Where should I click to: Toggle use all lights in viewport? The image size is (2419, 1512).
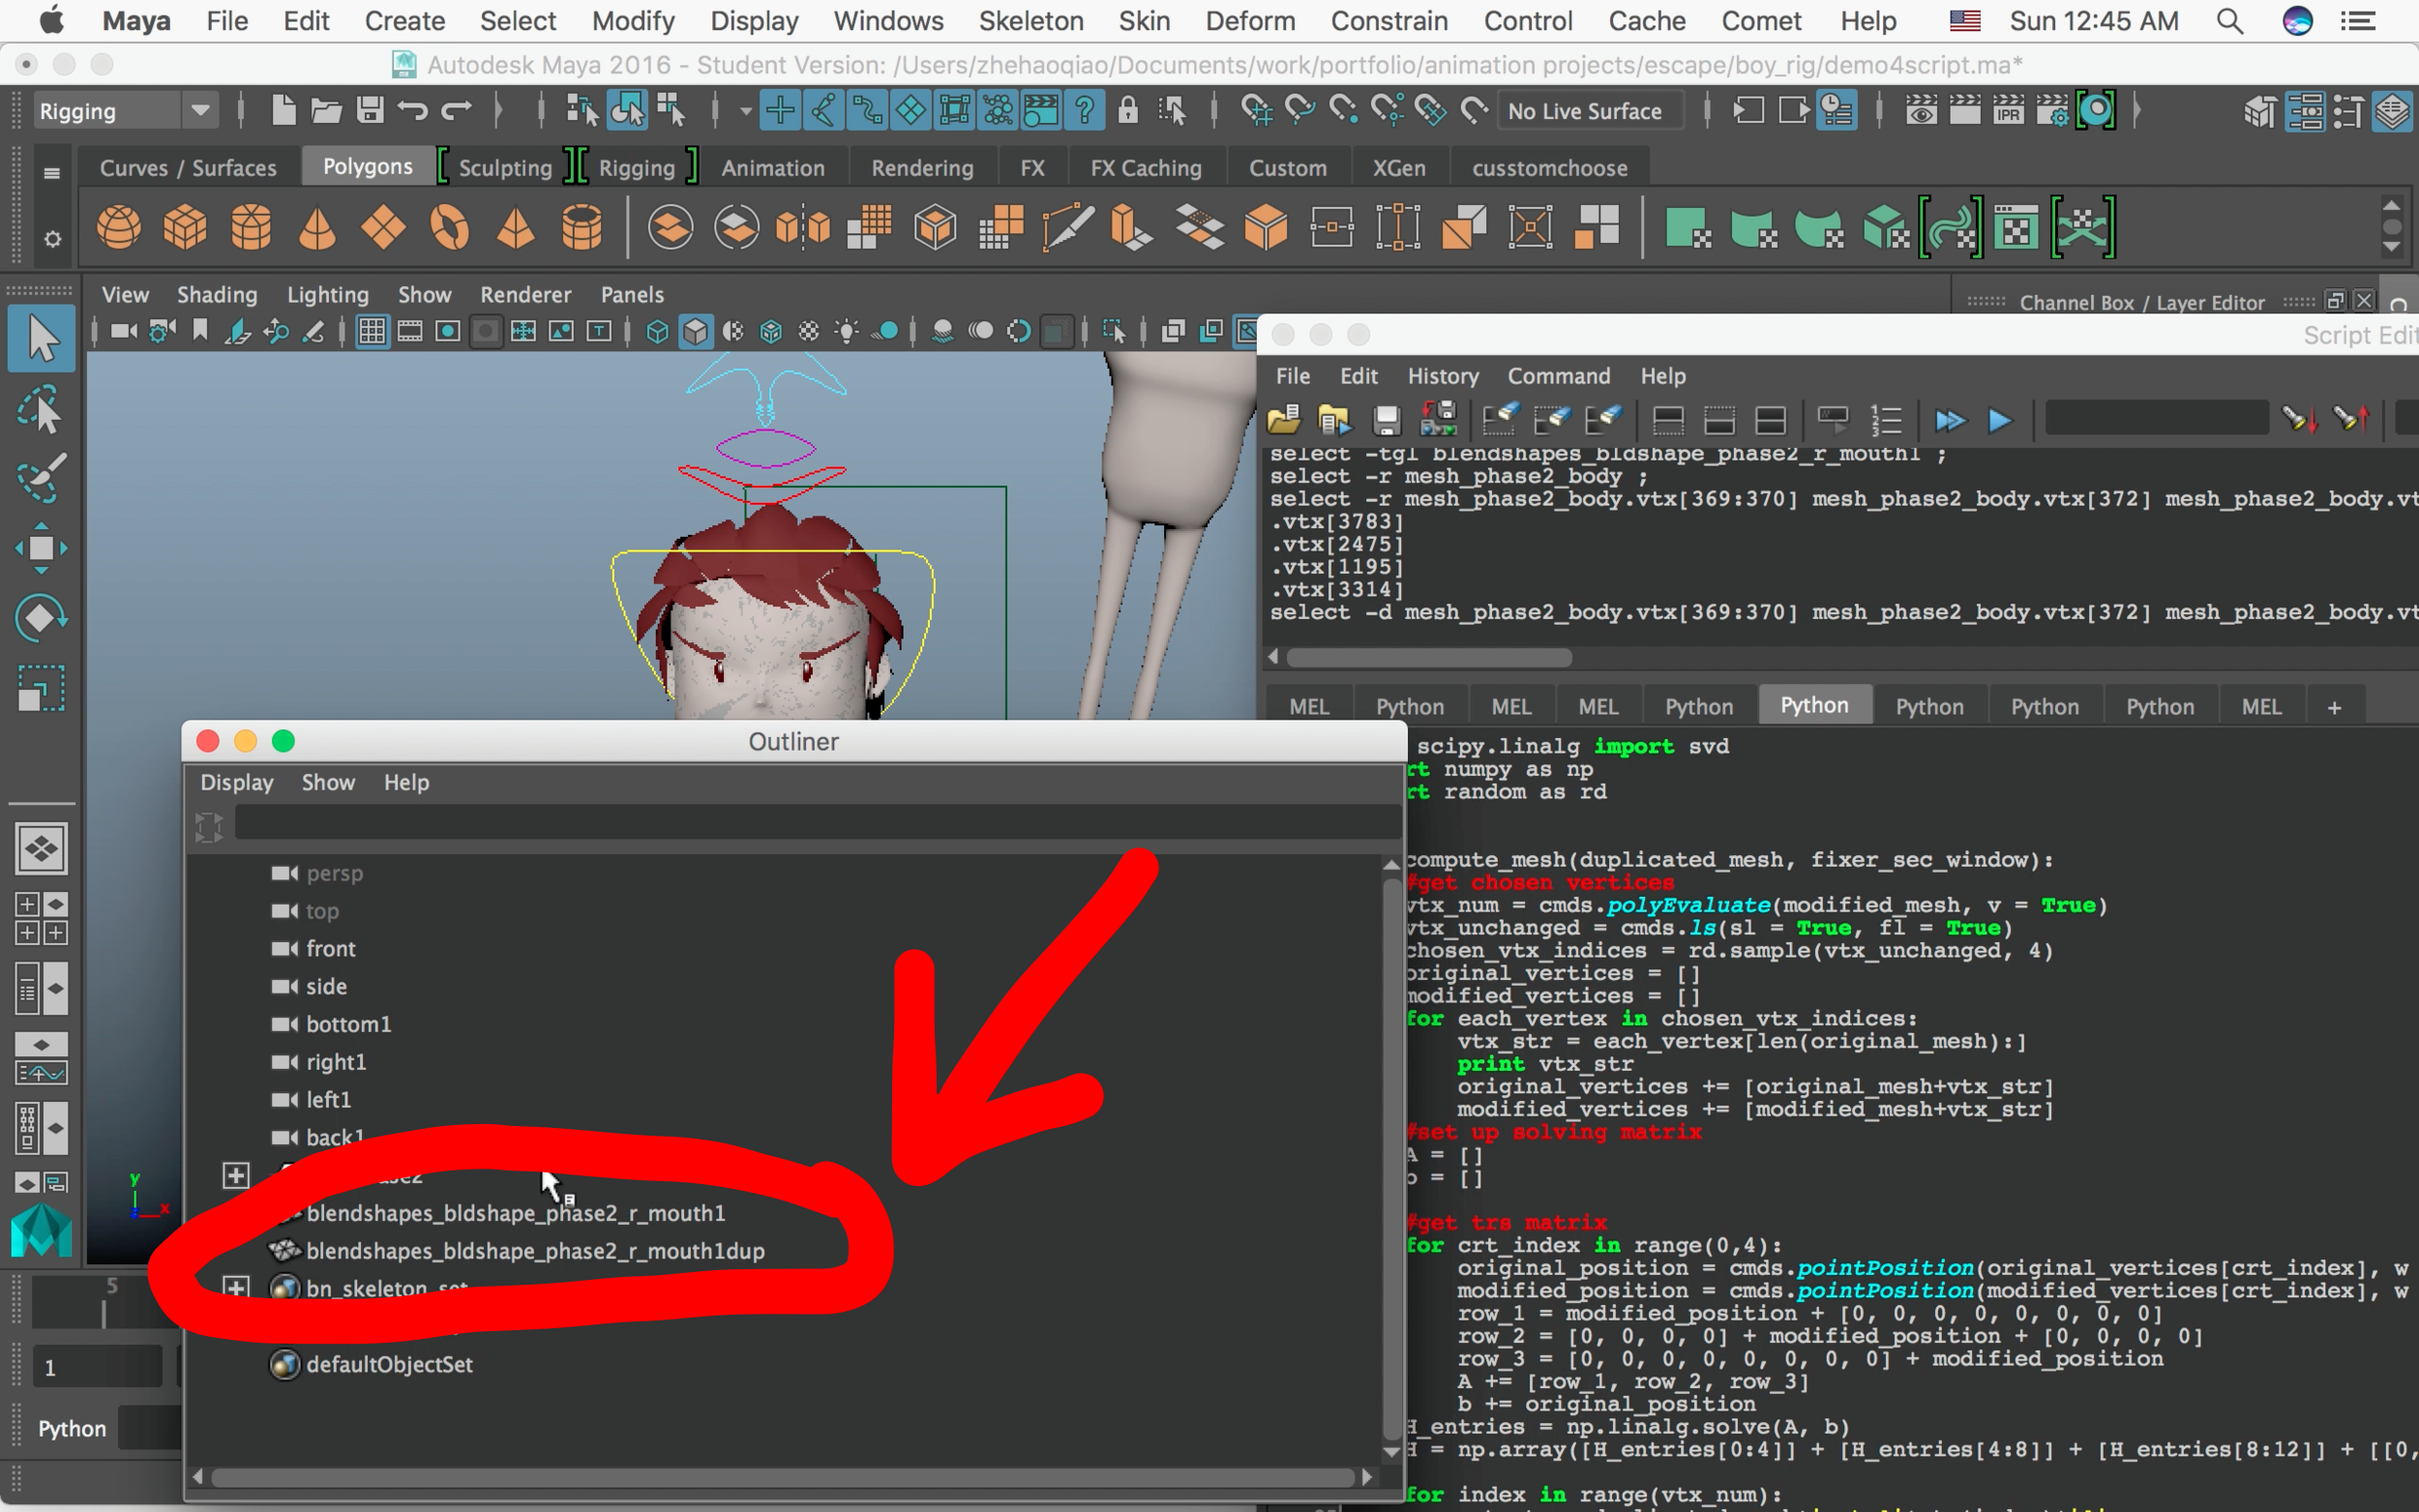click(x=847, y=331)
